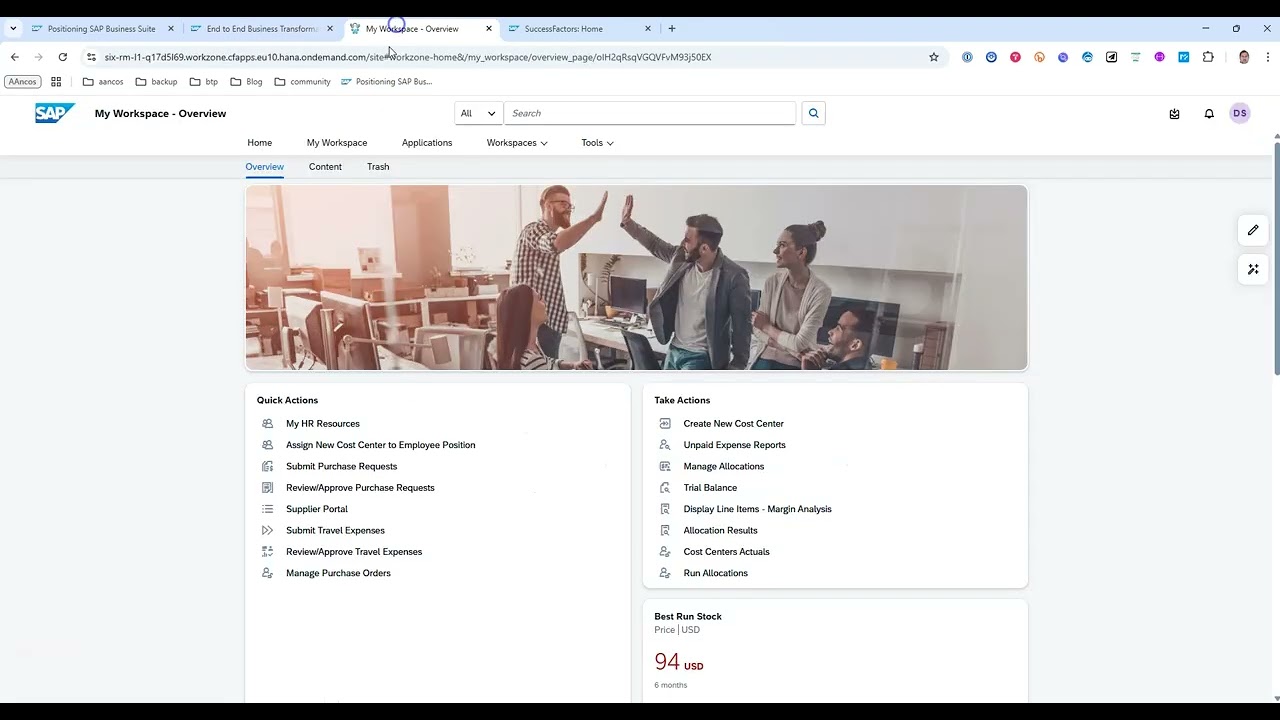Switch to Positioning SAP Business Suite tab
Viewport: 1280px width, 720px height.
102,29
